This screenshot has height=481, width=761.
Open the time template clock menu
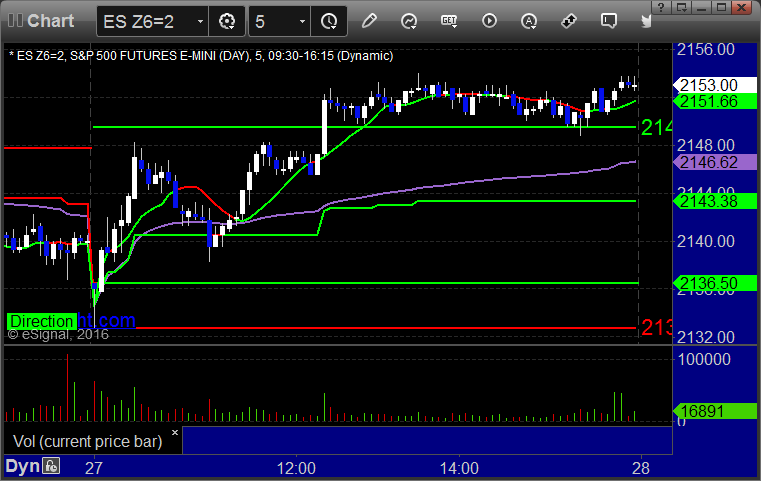(x=329, y=21)
